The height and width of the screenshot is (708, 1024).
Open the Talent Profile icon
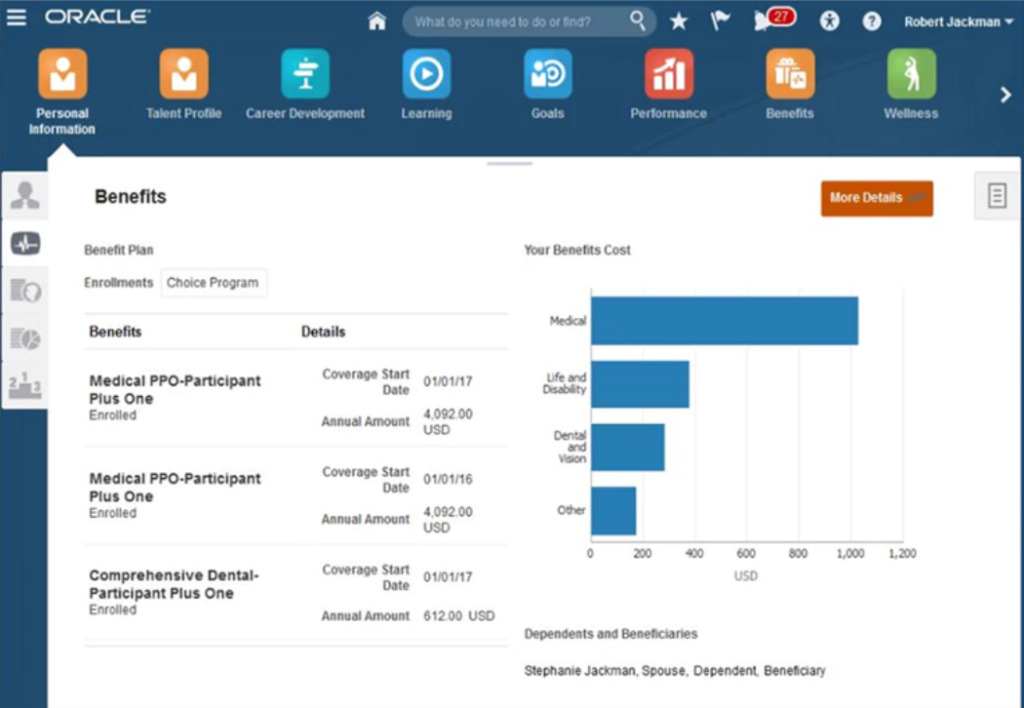point(184,75)
